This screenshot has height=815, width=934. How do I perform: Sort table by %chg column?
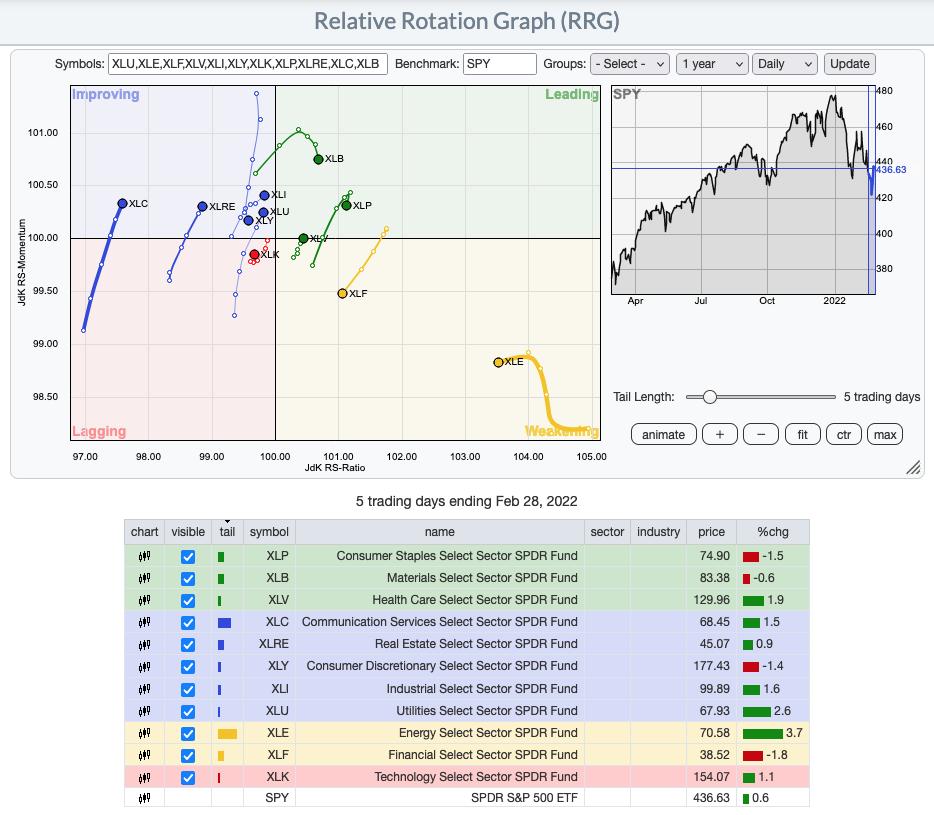pos(773,531)
